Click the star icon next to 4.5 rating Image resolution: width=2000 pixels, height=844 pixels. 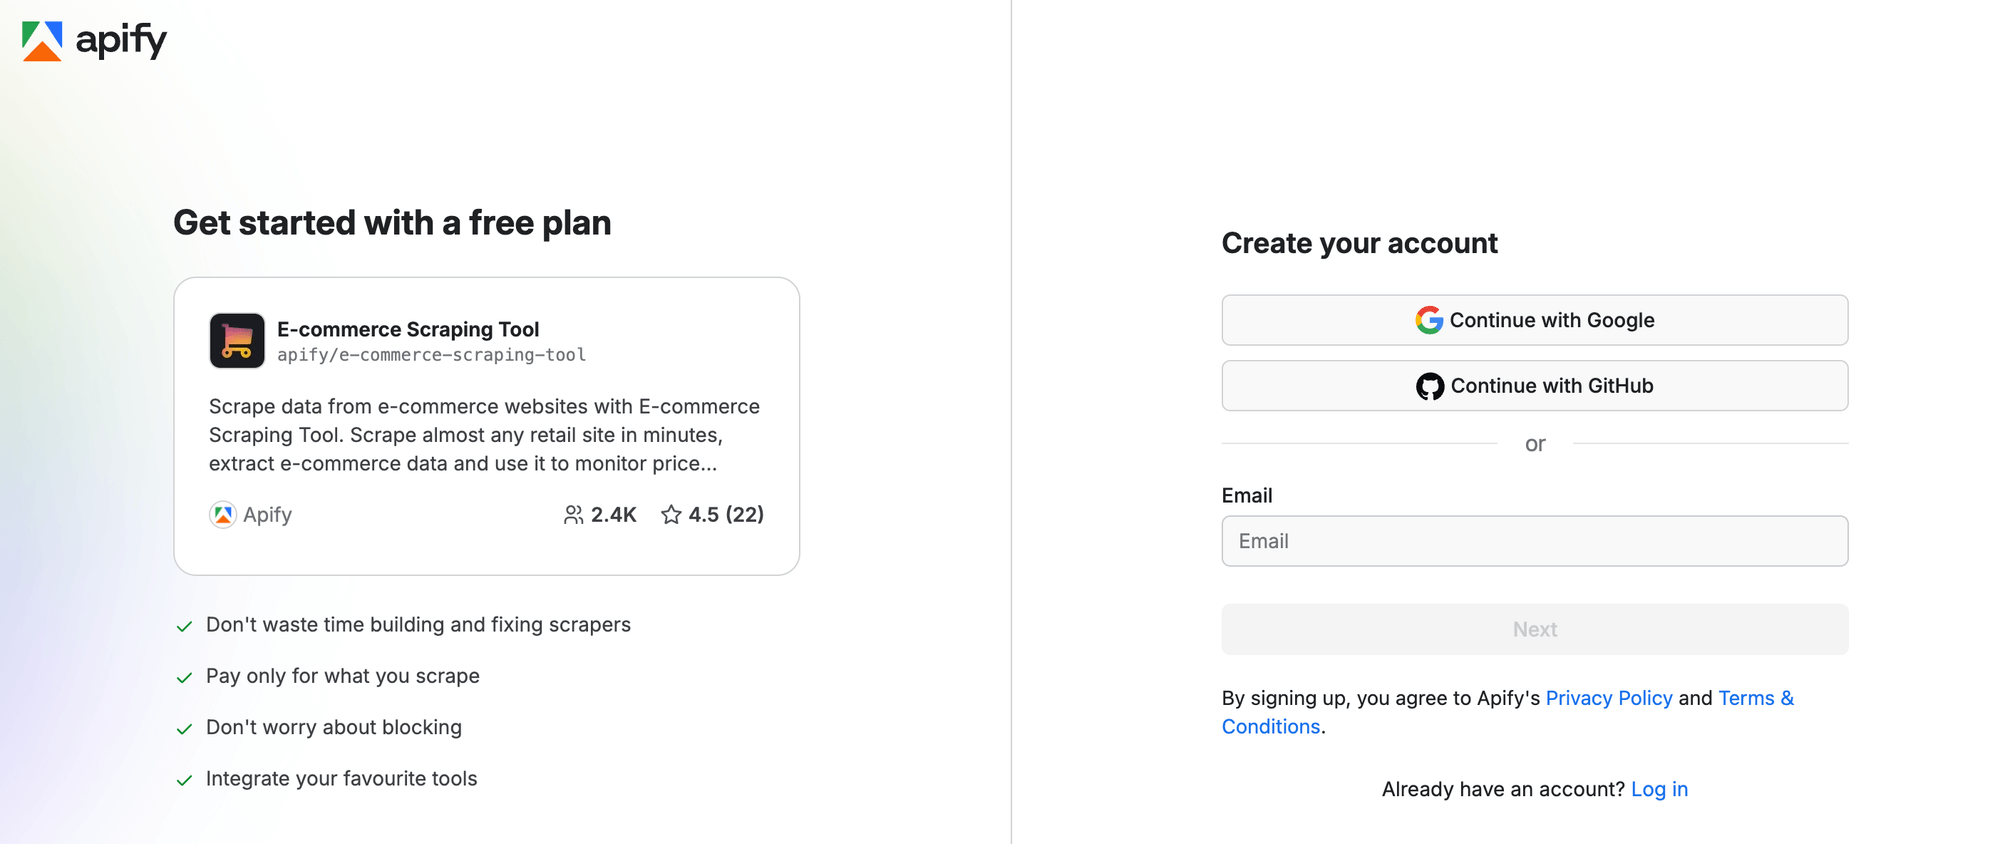point(671,514)
